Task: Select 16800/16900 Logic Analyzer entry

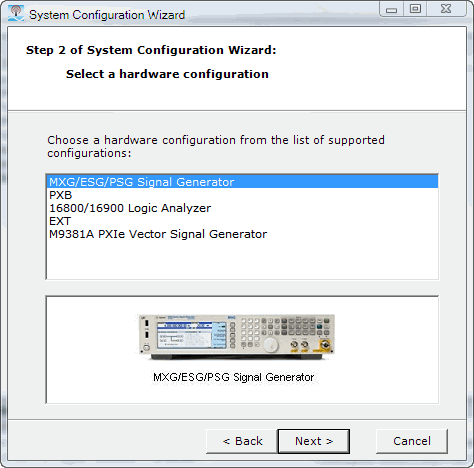Action: tap(242, 208)
